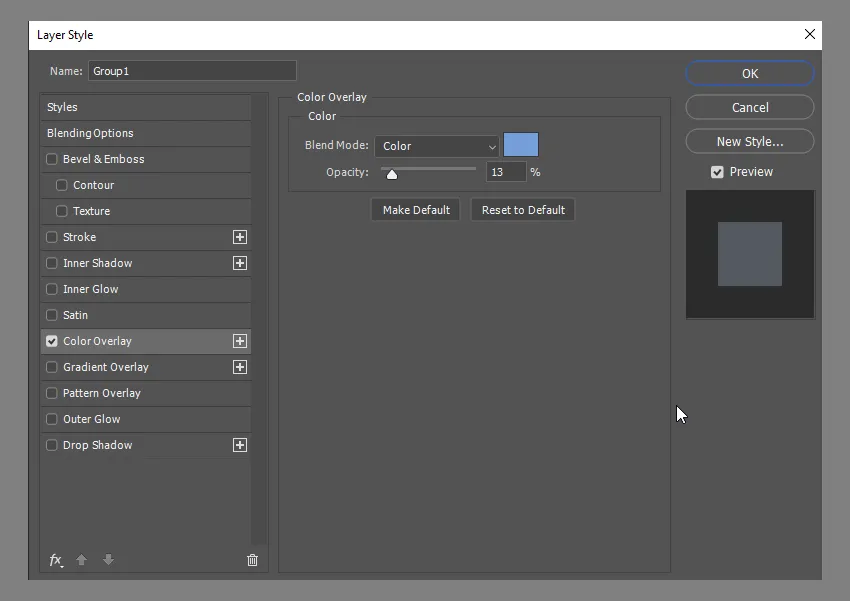Click the move effect down arrow
Image resolution: width=850 pixels, height=601 pixels.
click(x=108, y=560)
